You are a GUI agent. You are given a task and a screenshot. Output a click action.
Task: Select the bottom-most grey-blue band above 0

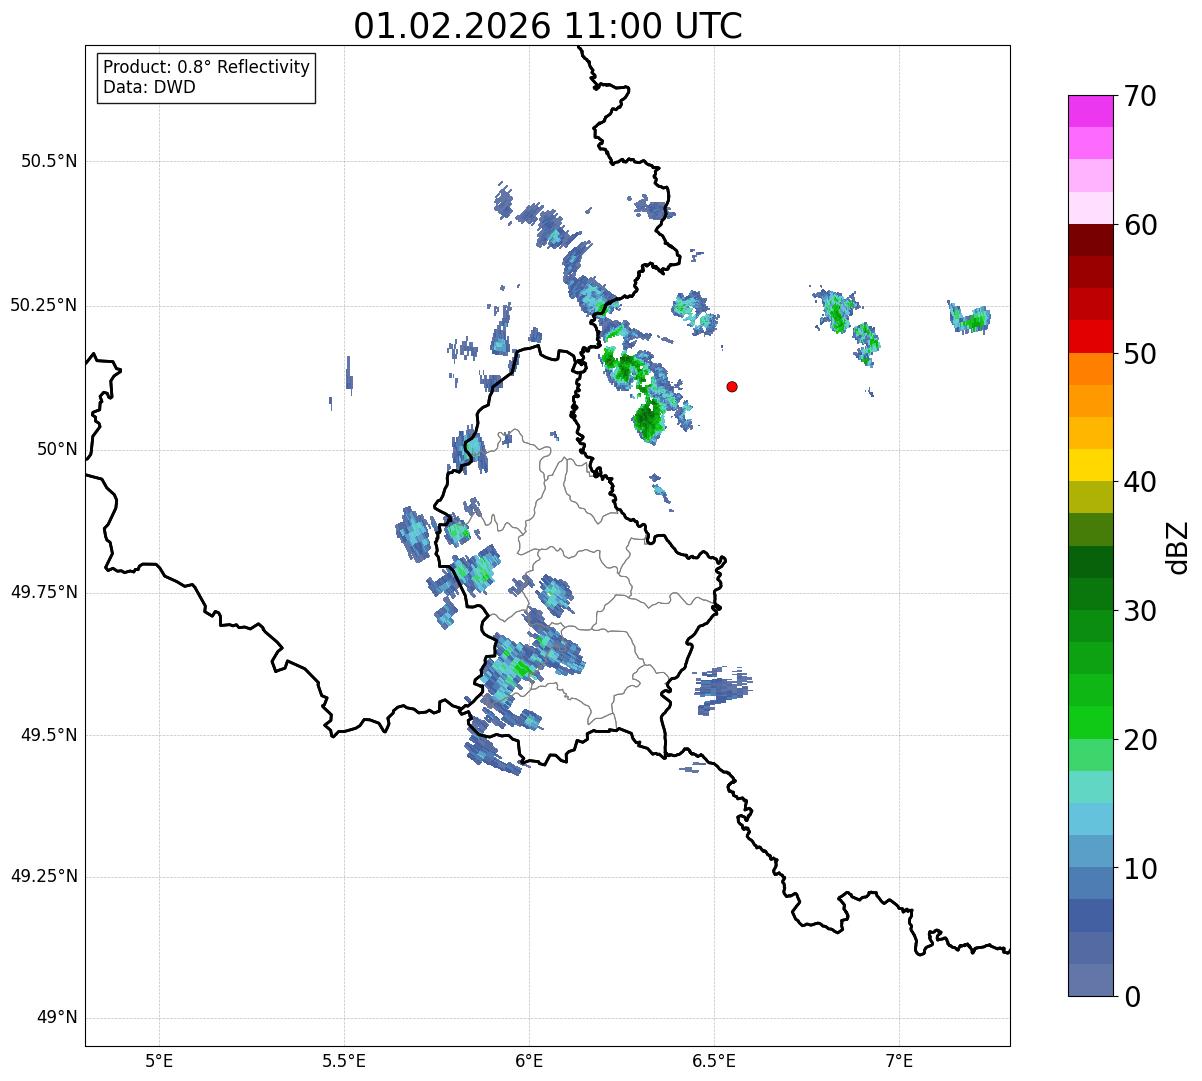click(1091, 980)
